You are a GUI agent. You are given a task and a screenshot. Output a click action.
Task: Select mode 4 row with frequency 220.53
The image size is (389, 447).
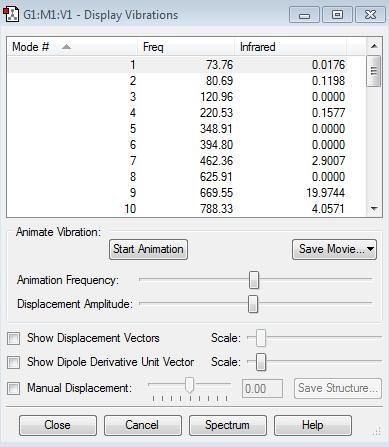point(177,113)
